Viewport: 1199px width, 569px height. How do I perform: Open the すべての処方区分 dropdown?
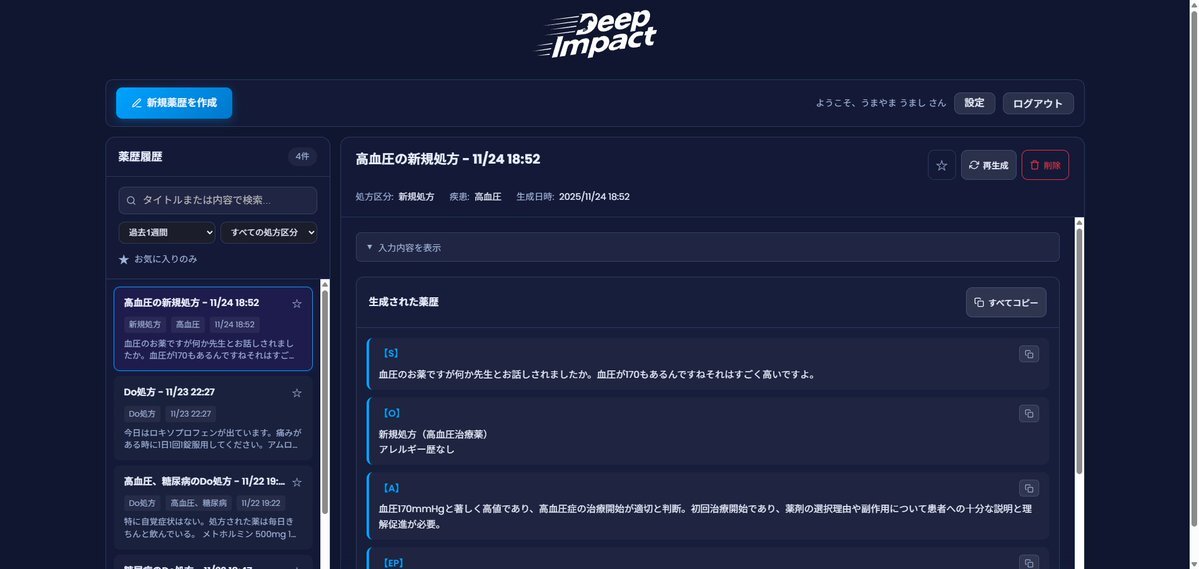(268, 232)
